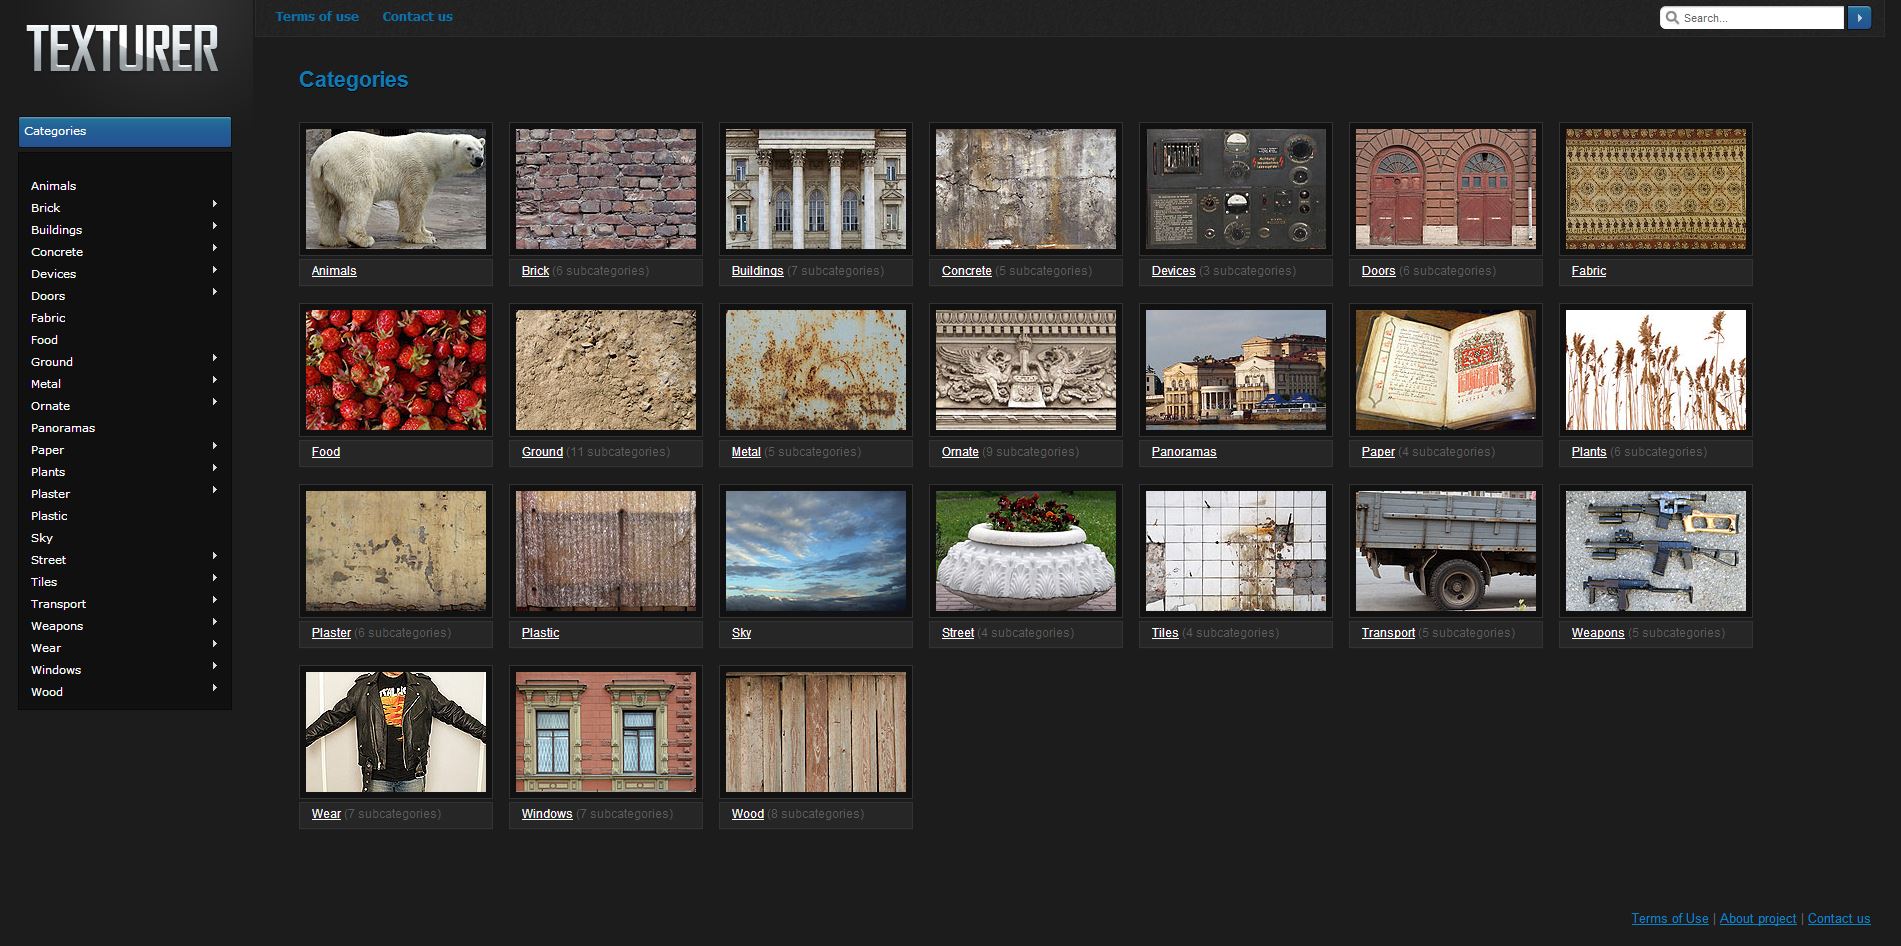Open the truck Transport thumbnail

click(1446, 551)
